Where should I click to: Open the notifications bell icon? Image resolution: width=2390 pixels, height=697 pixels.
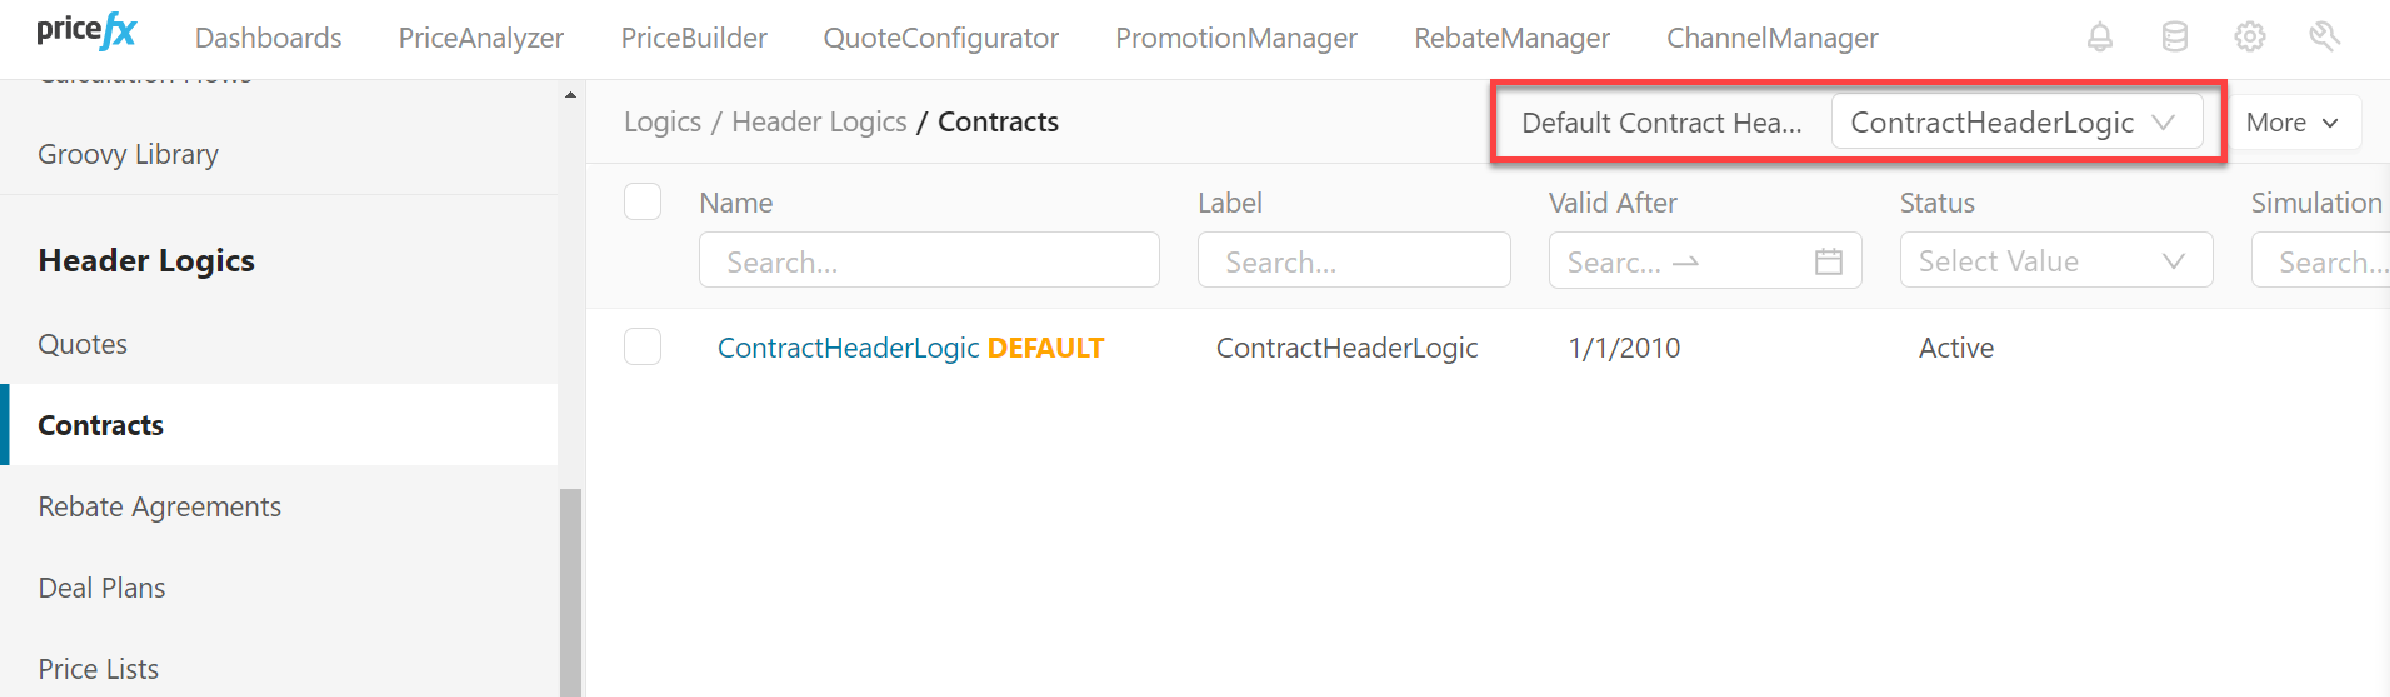[2099, 36]
